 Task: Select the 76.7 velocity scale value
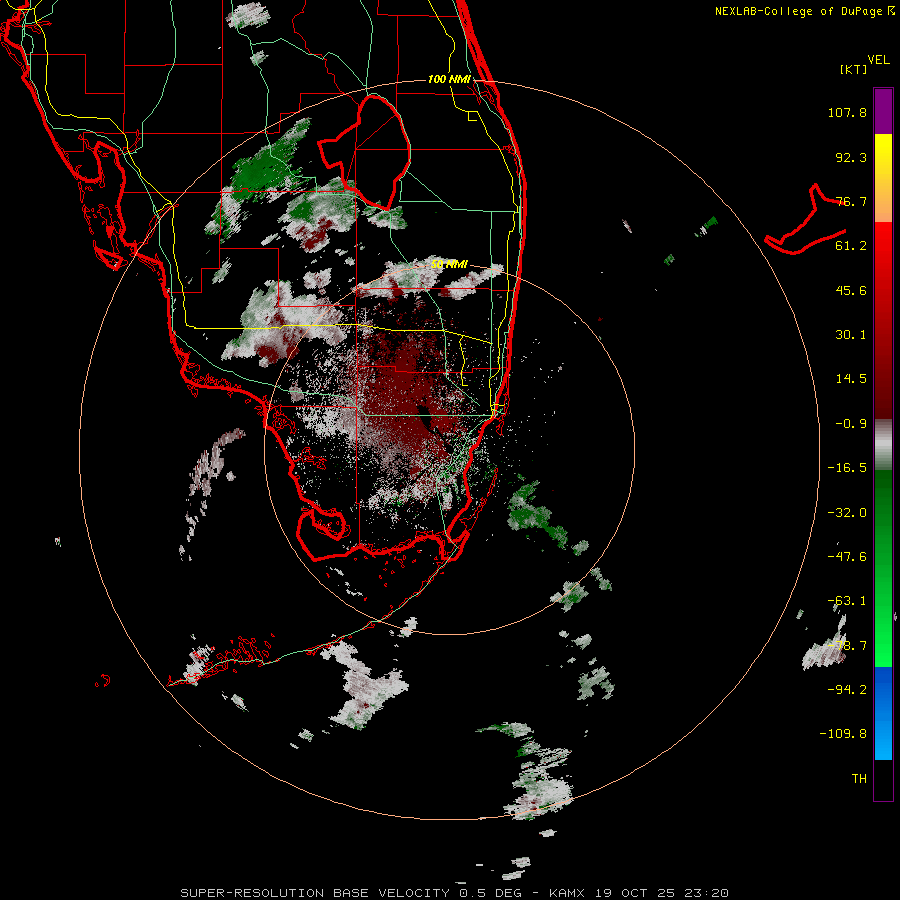(x=851, y=201)
